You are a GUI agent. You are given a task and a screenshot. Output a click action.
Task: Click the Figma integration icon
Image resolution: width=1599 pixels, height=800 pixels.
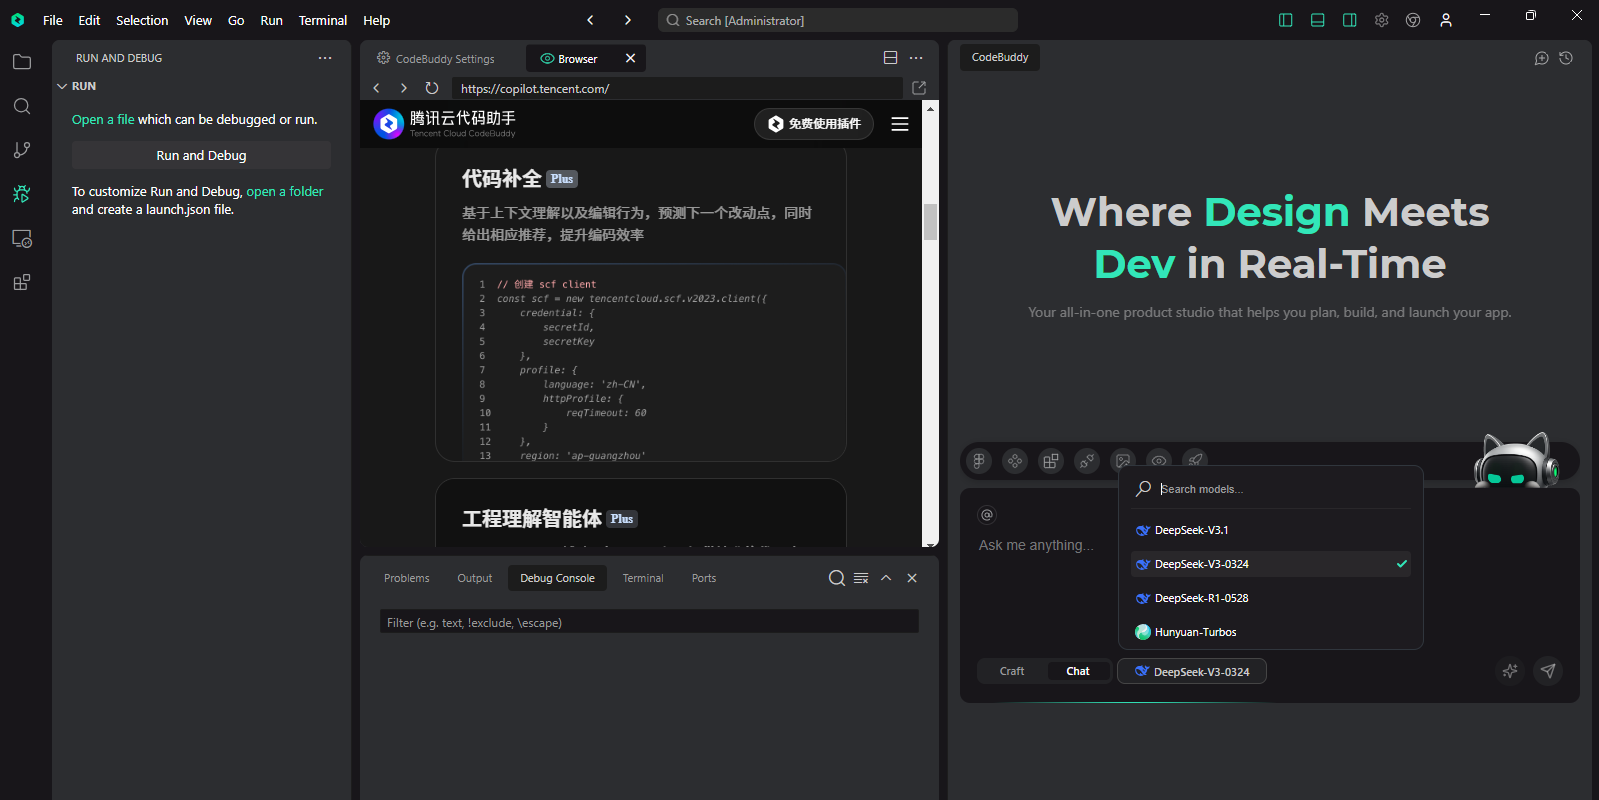[x=979, y=461]
